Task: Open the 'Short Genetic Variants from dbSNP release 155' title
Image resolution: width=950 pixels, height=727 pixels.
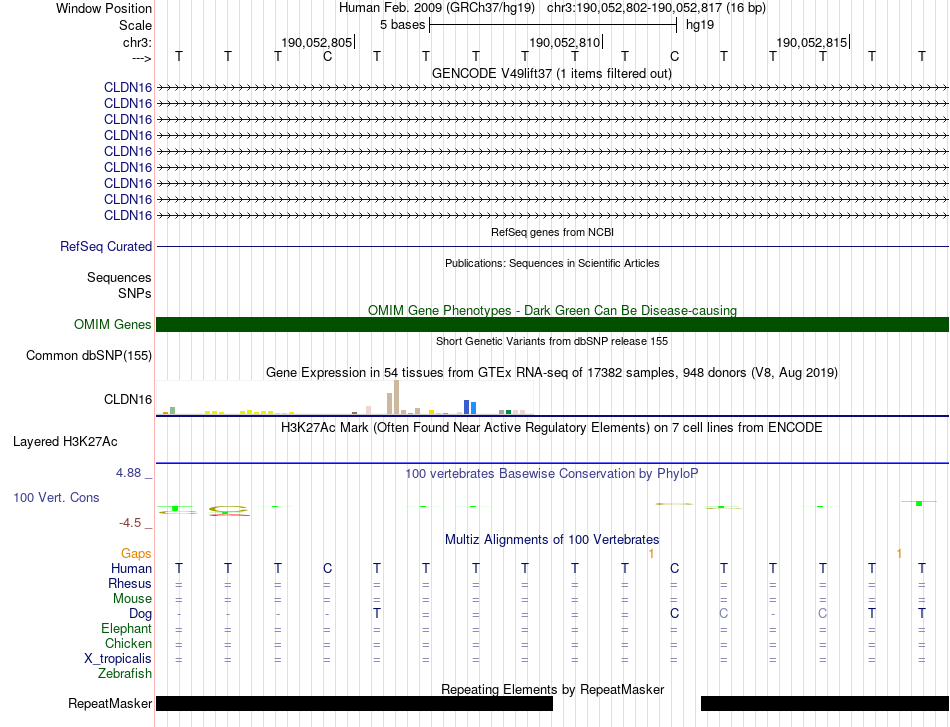Action: [552, 341]
